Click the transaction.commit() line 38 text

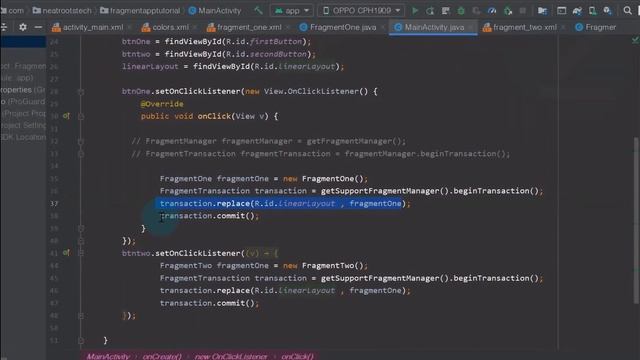pos(209,216)
